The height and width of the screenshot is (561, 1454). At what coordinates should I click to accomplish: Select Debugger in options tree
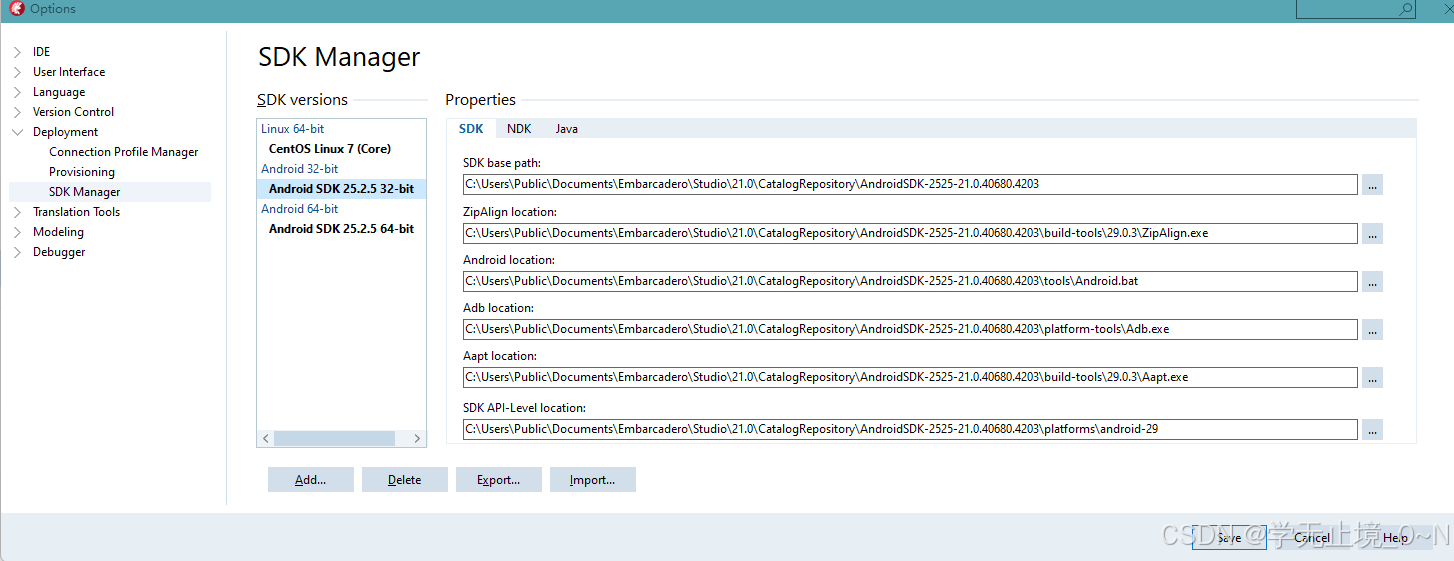(x=59, y=252)
